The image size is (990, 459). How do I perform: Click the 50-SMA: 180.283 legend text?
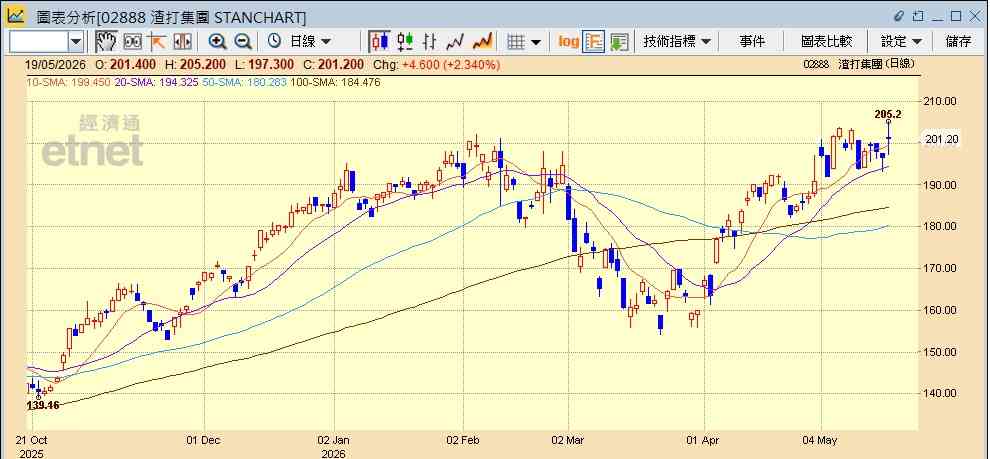coord(243,82)
